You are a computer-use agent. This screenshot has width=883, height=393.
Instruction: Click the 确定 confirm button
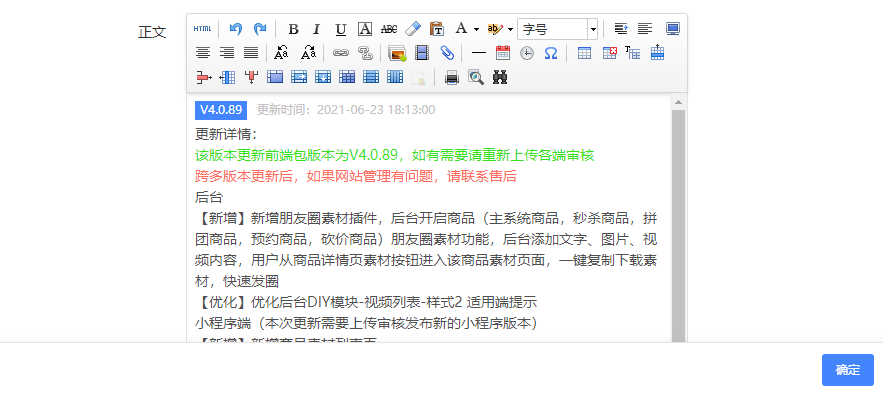tap(848, 370)
